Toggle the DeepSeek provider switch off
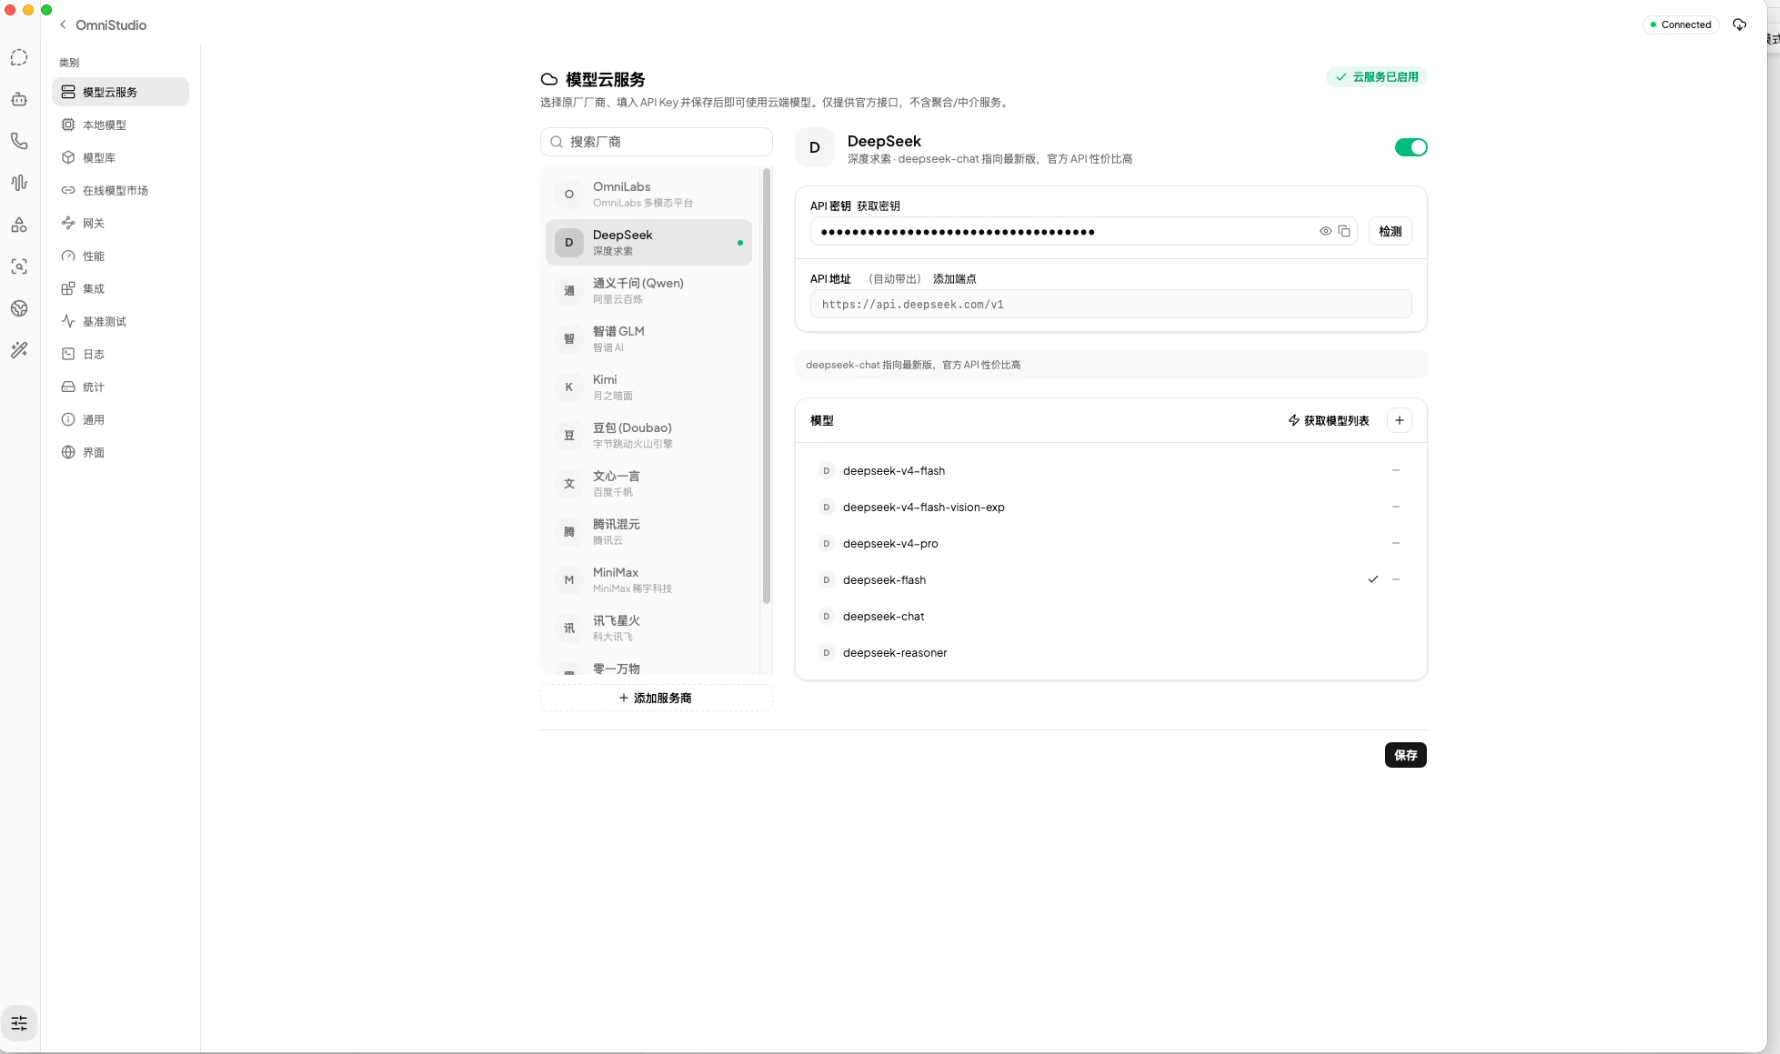This screenshot has width=1780, height=1054. (1410, 148)
